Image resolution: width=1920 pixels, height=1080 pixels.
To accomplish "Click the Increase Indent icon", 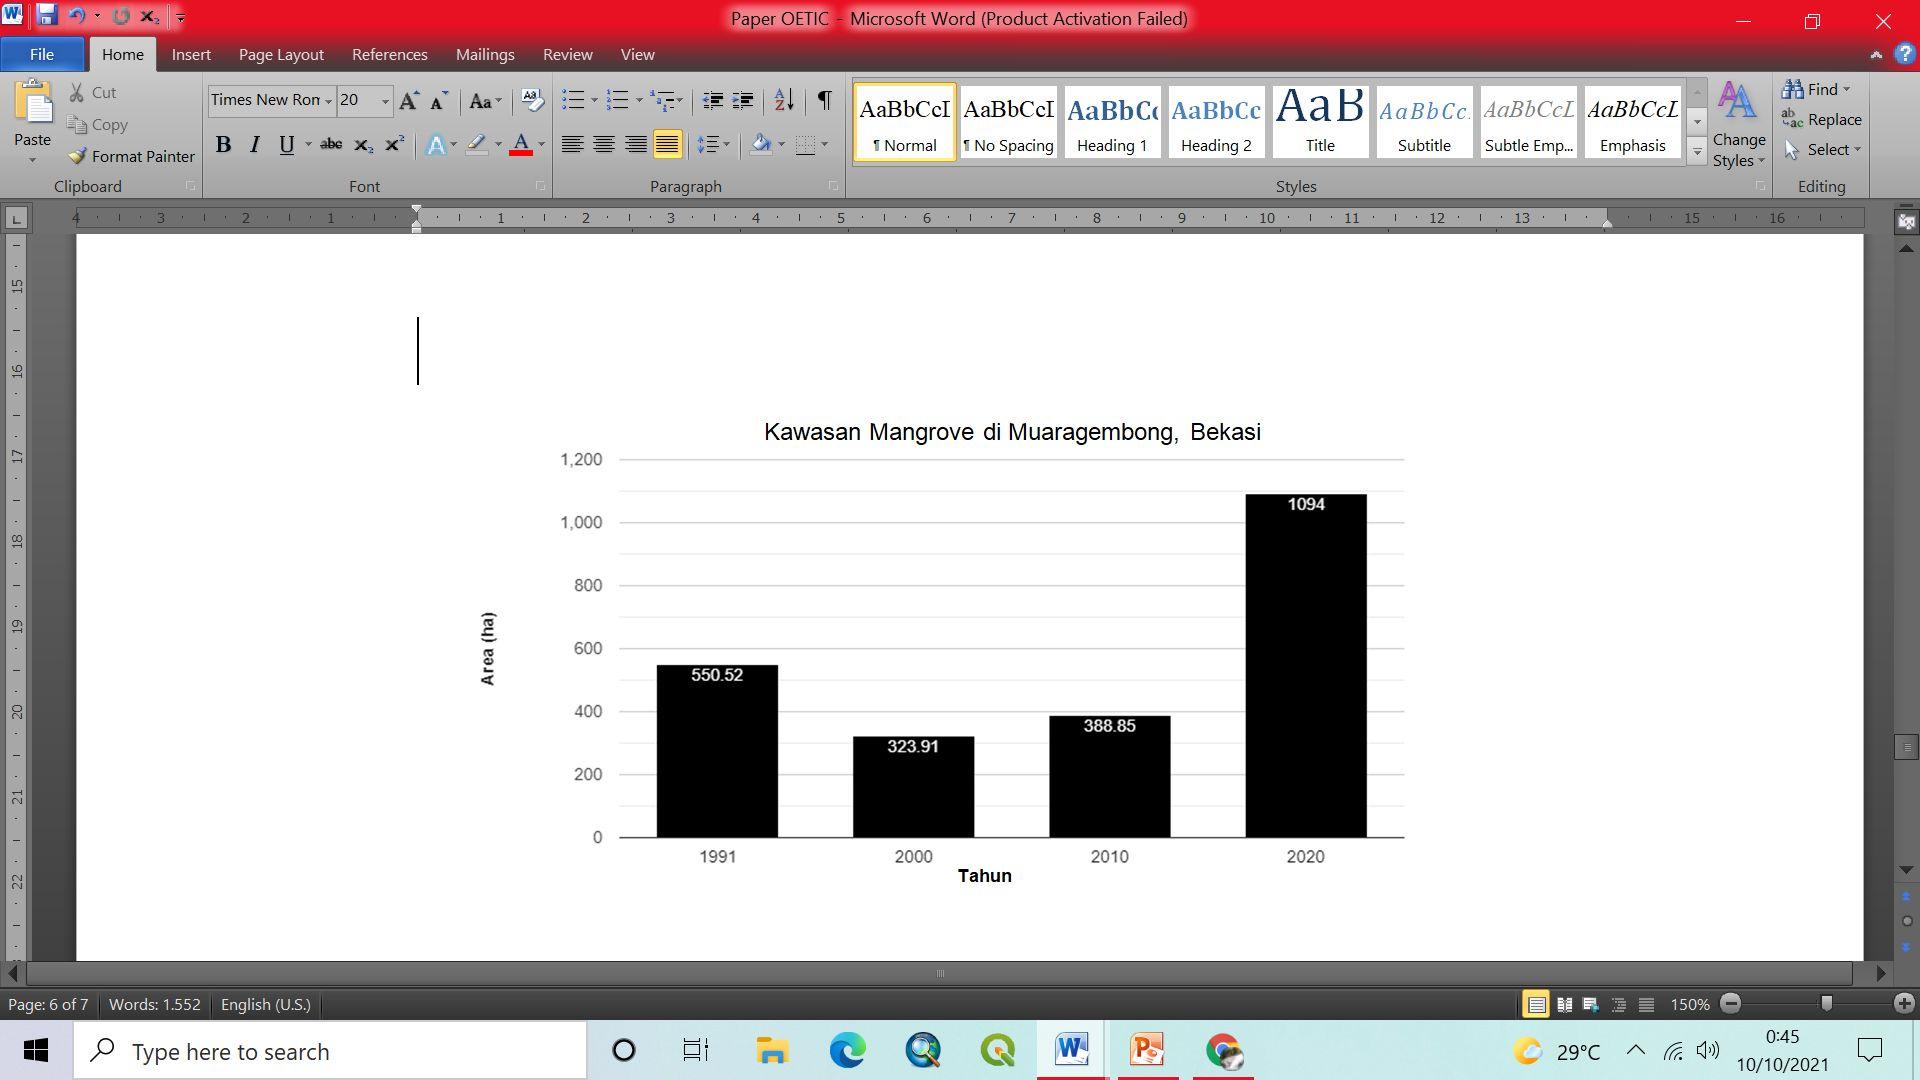I will point(743,101).
